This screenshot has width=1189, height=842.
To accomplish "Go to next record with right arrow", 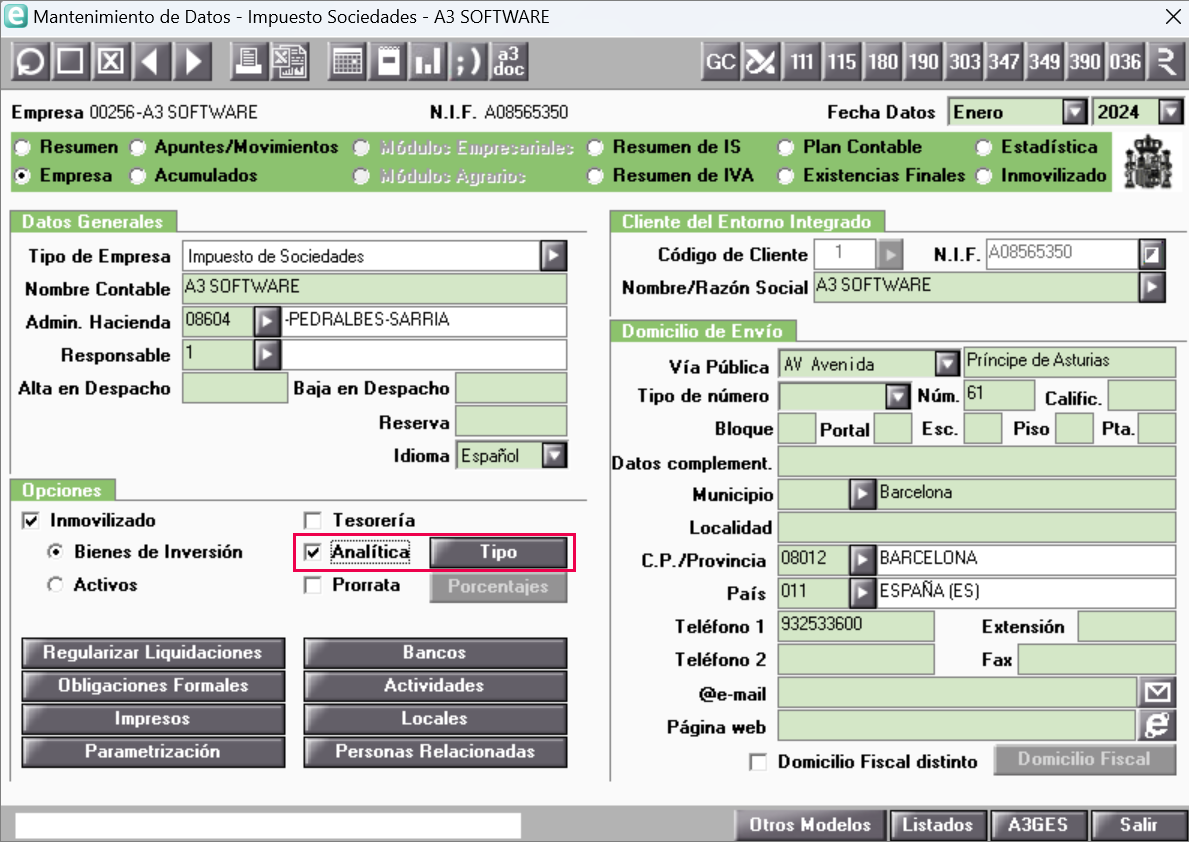I will [193, 61].
